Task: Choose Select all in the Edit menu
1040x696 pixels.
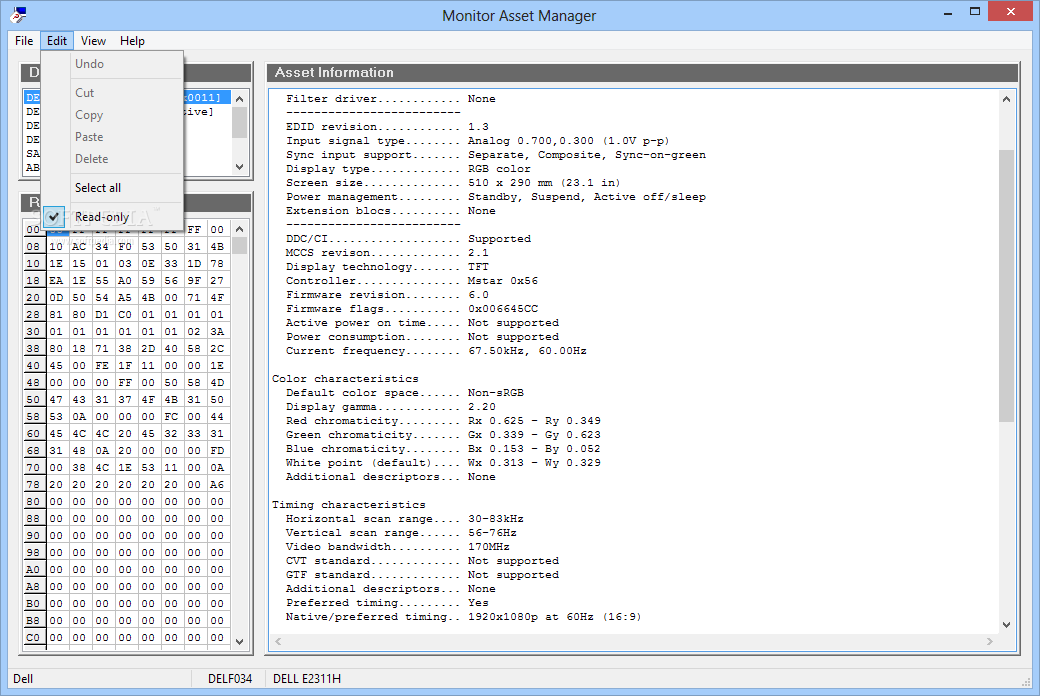Action: [x=112, y=188]
